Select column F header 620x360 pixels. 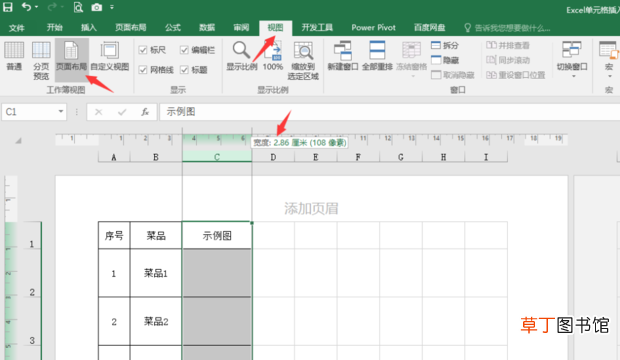[358, 157]
